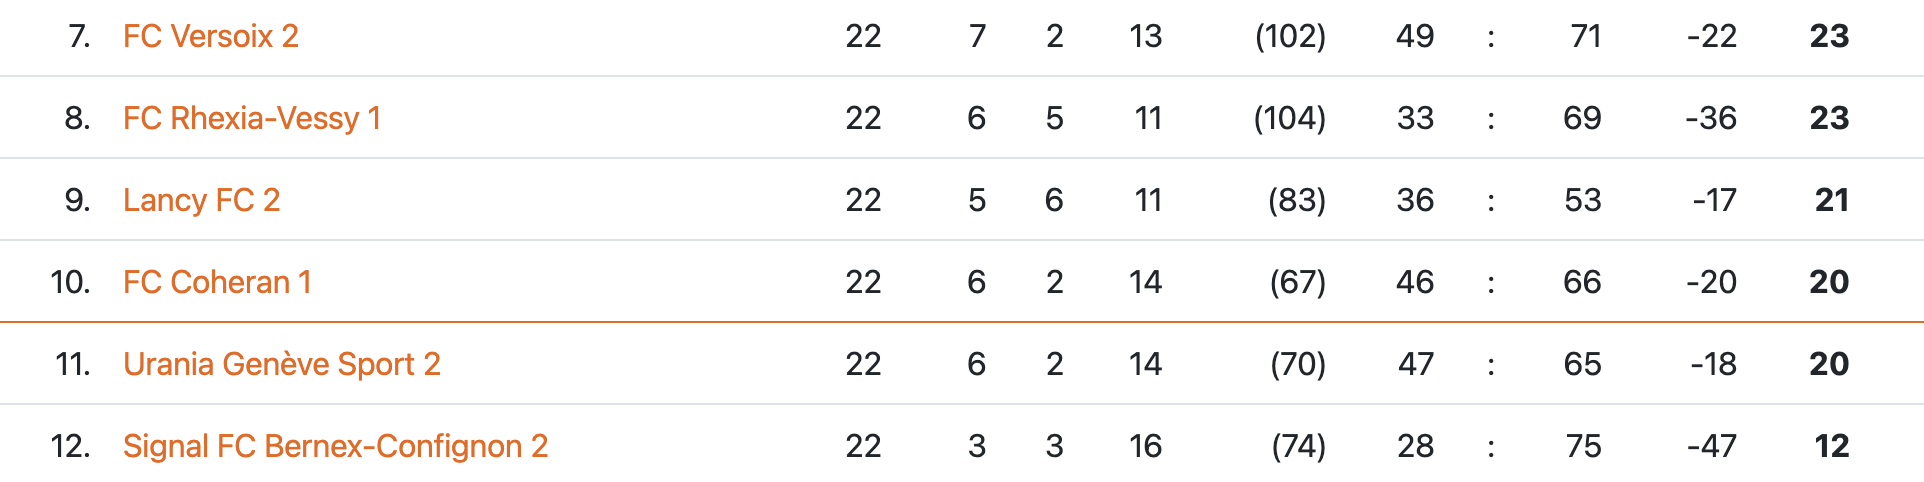Click the FC Rhexia-Vessy 1 link
This screenshot has width=1924, height=482.
point(251,119)
